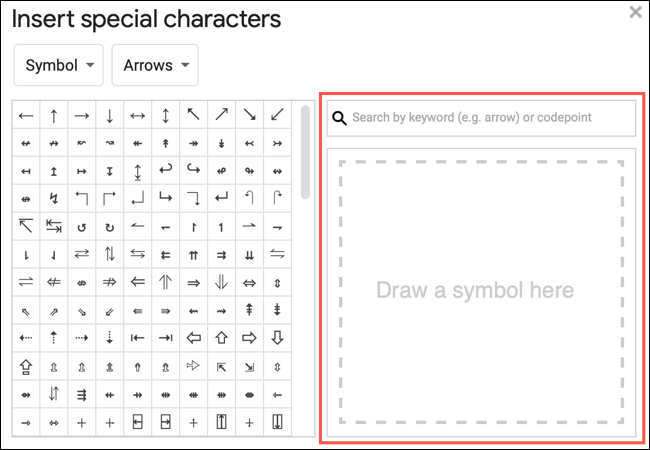Screen dimensions: 650x450
Task: Select the hooked return left arrow
Action: (166, 171)
